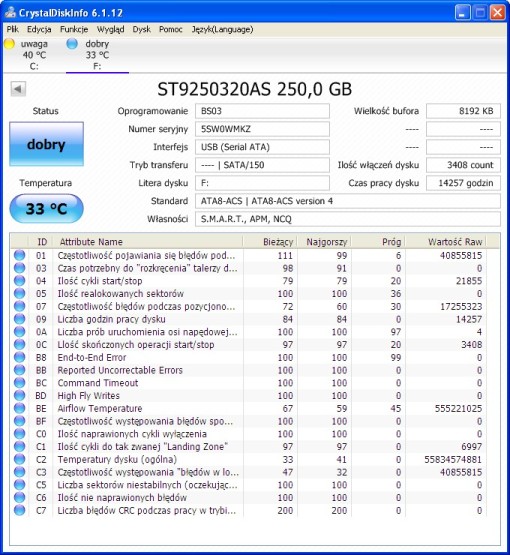Click the buffer size field 8192 KB
Viewport: 510px width, 555px height.
coord(463,111)
